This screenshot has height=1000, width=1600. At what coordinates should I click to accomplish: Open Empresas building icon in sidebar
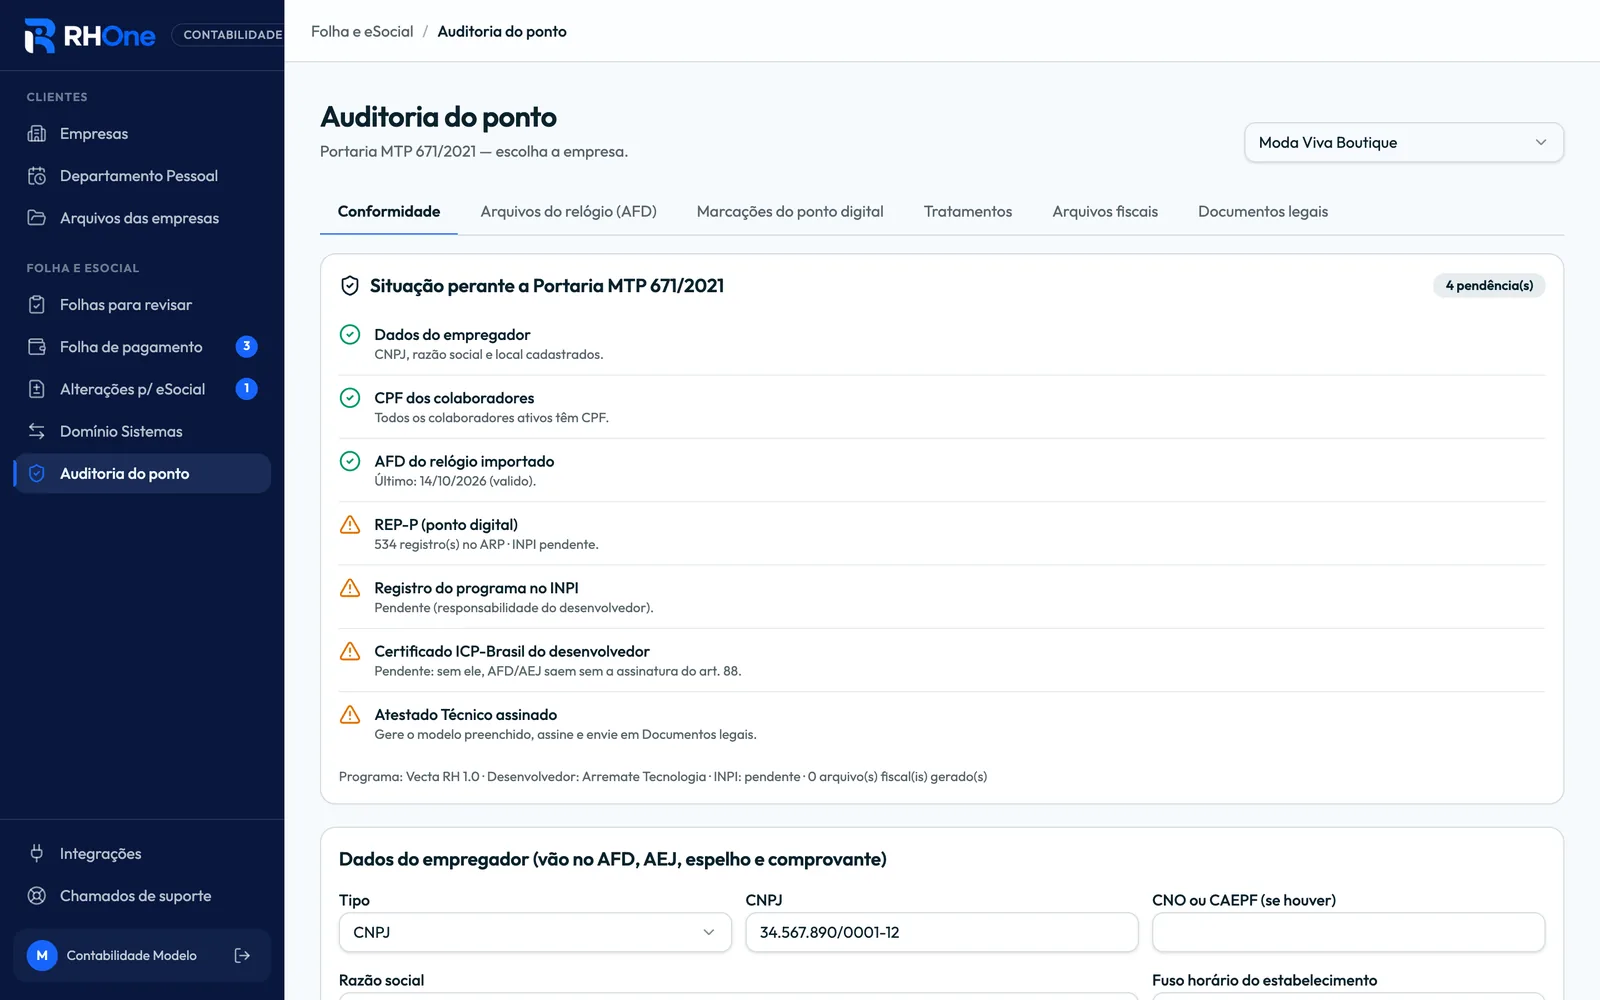tap(37, 134)
